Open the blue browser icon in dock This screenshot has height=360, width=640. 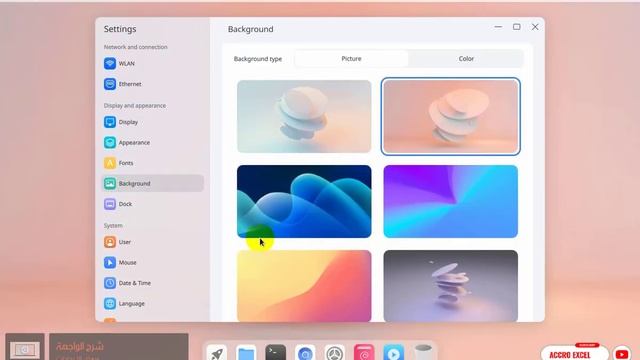(305, 353)
